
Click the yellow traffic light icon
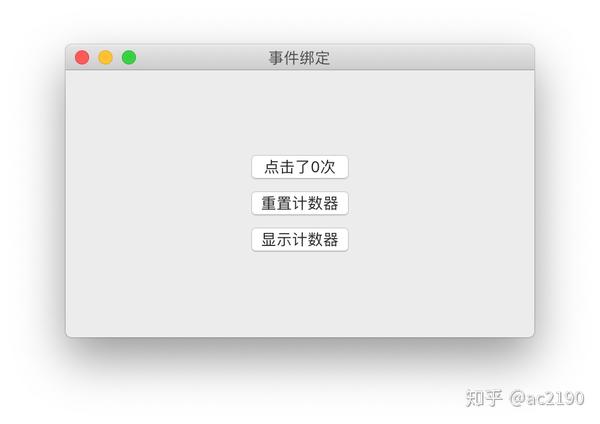pyautogui.click(x=106, y=57)
